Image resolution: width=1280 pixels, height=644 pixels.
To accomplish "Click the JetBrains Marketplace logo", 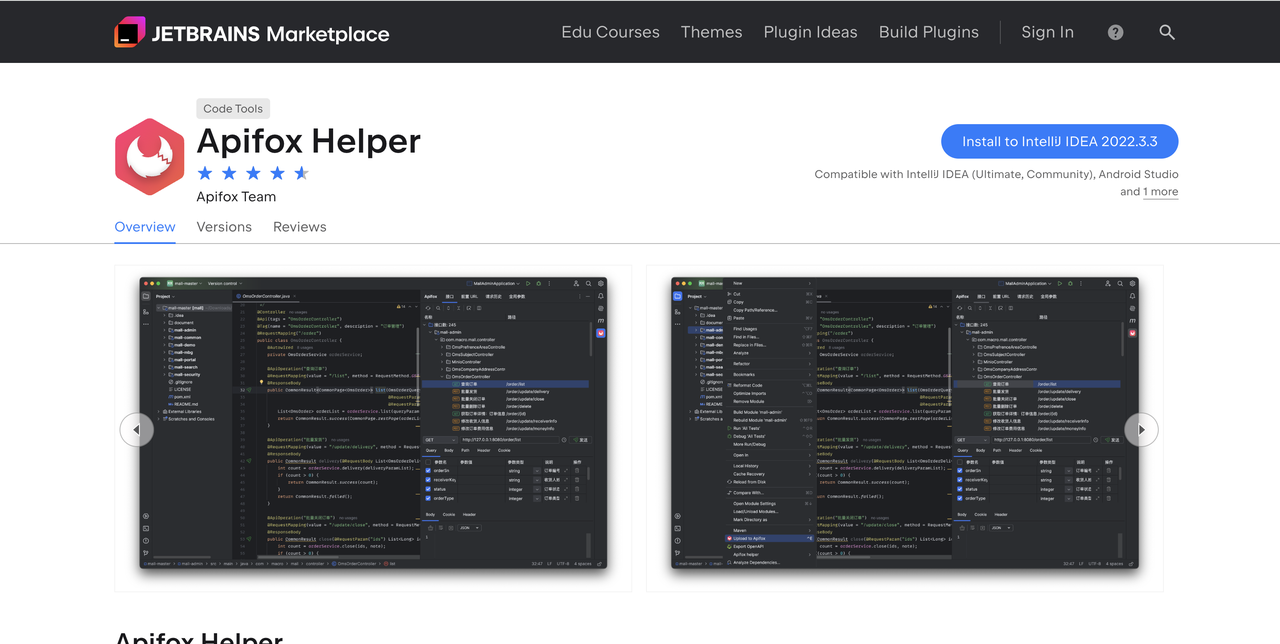I will coord(251,31).
